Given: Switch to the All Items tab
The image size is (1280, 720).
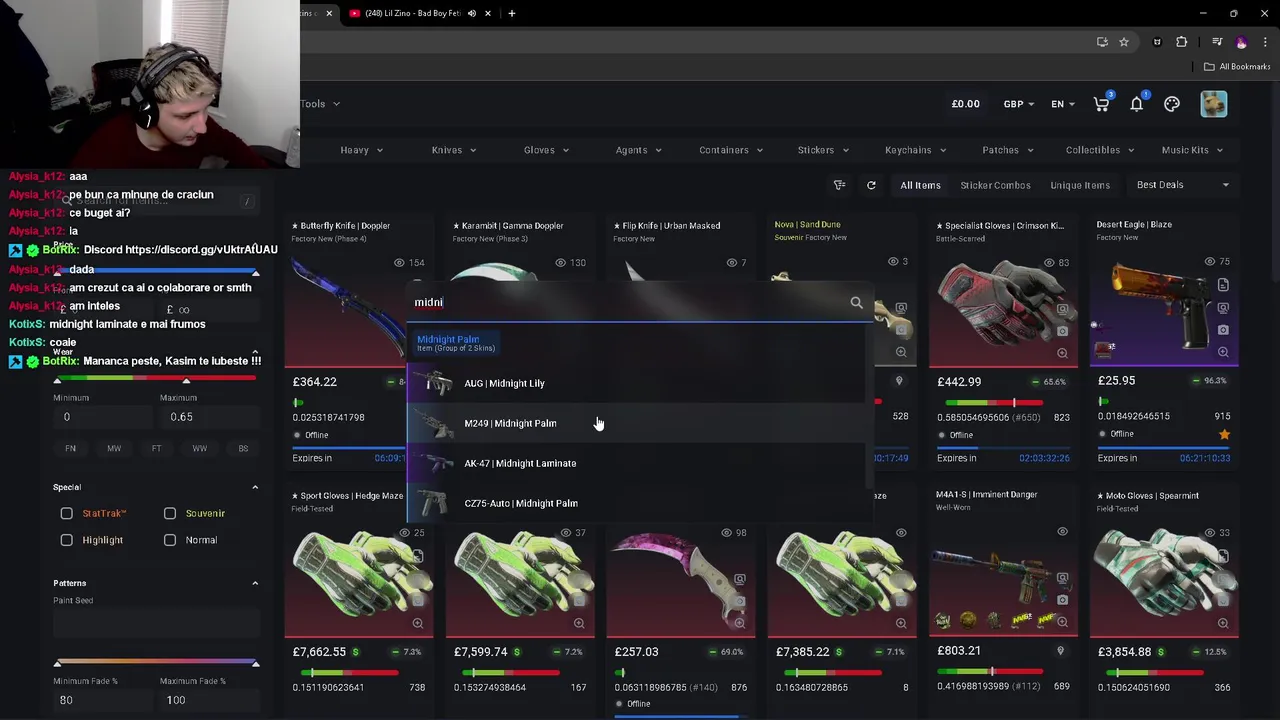Looking at the screenshot, I should 920,185.
